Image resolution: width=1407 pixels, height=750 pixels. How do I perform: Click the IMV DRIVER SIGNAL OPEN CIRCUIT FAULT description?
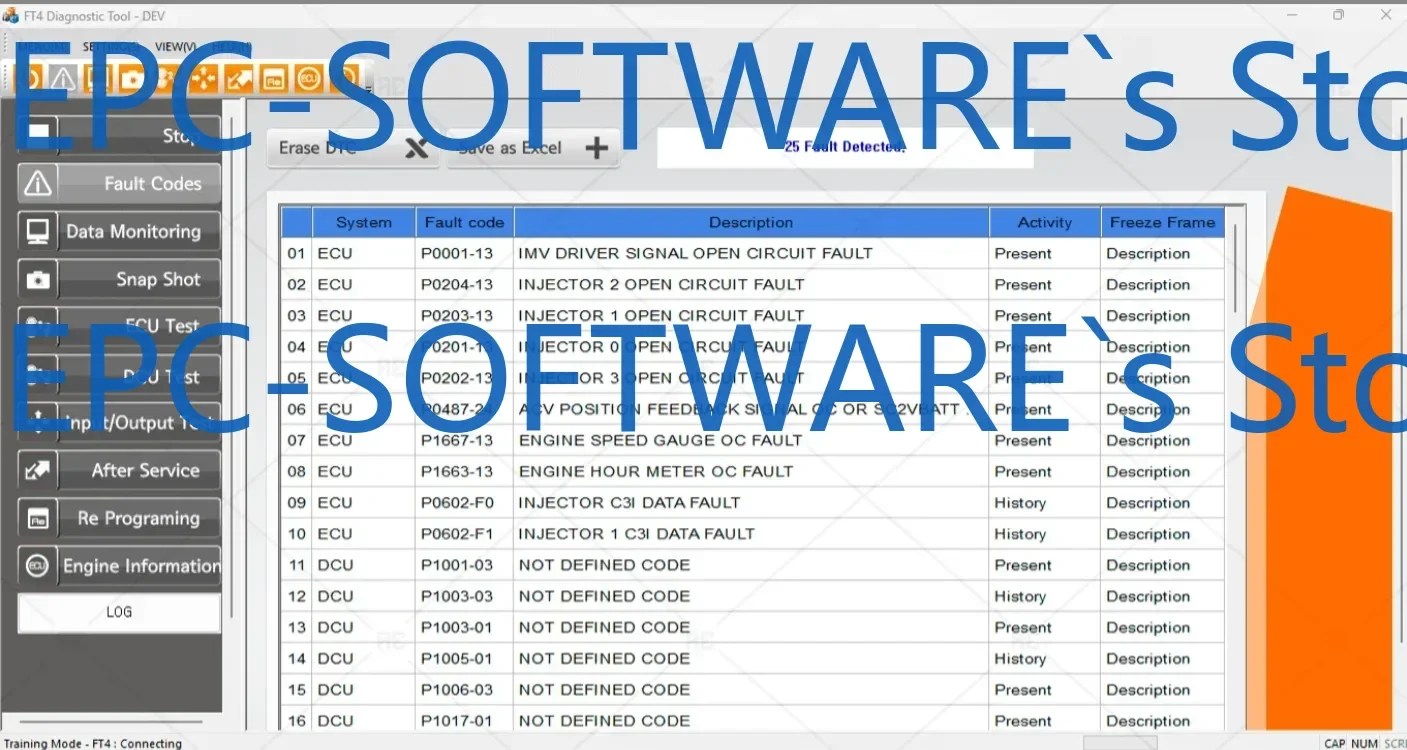pyautogui.click(x=695, y=253)
